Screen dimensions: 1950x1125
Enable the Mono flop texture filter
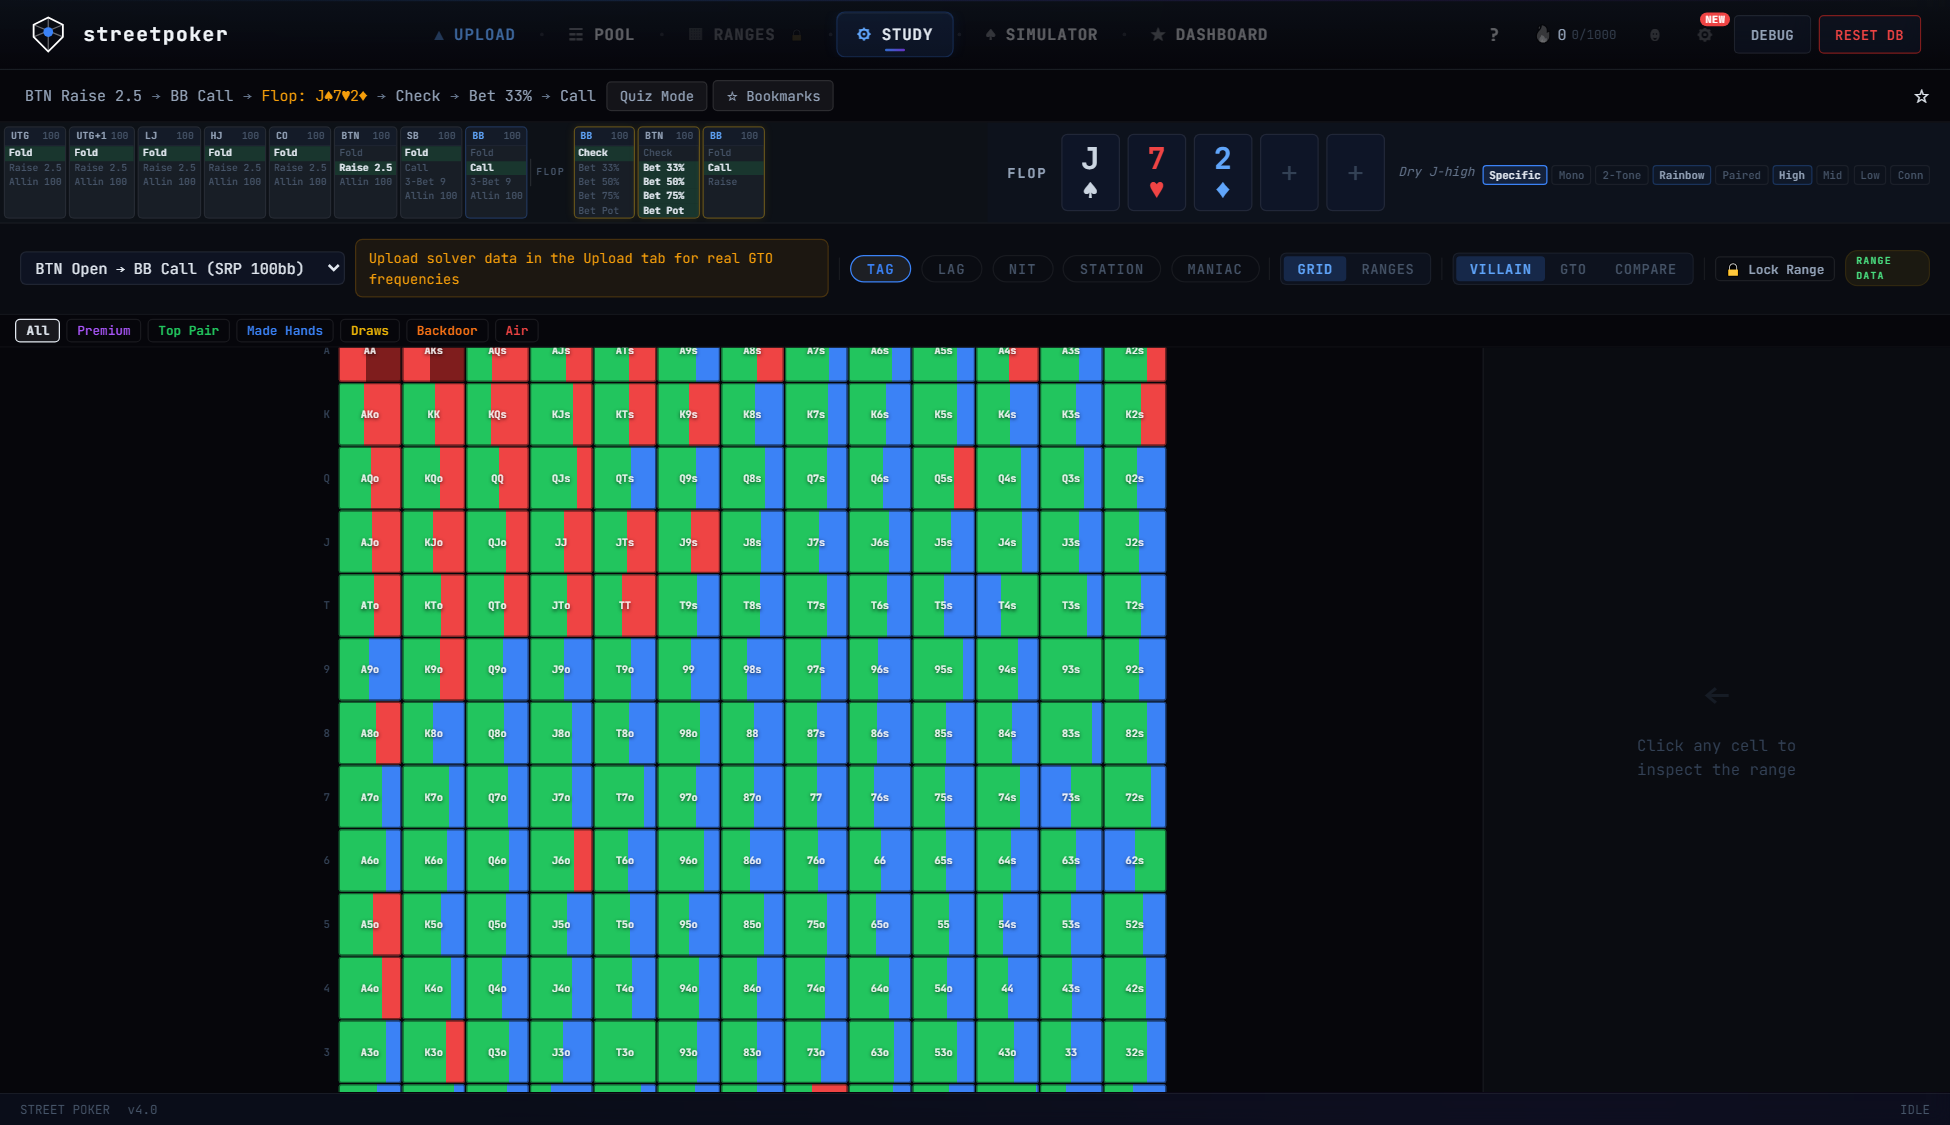[x=1571, y=175]
